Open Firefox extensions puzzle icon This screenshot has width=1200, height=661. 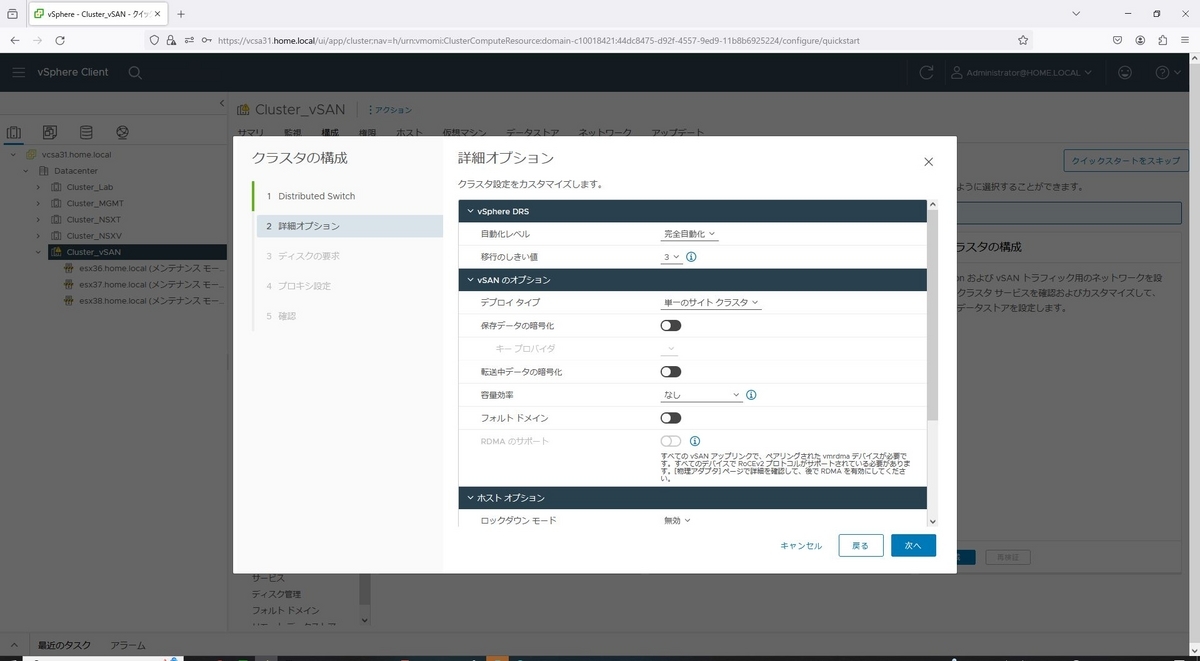click(x=1163, y=40)
